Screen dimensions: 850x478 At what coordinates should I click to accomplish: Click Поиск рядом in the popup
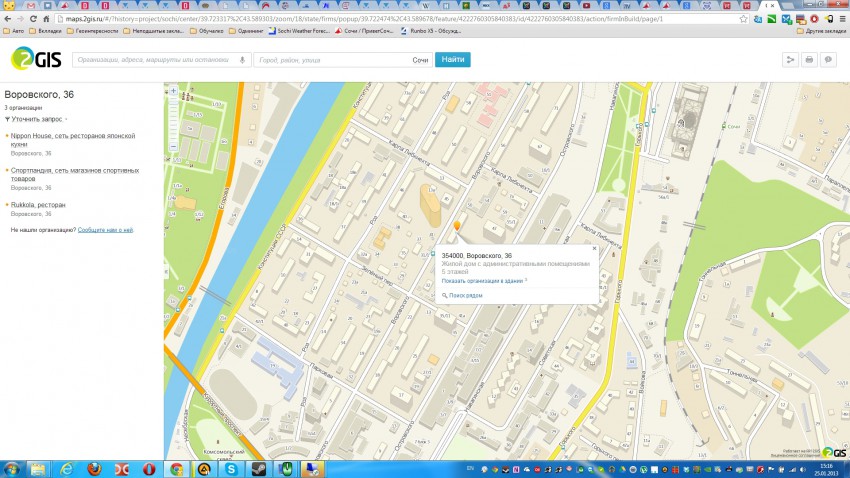(466, 295)
